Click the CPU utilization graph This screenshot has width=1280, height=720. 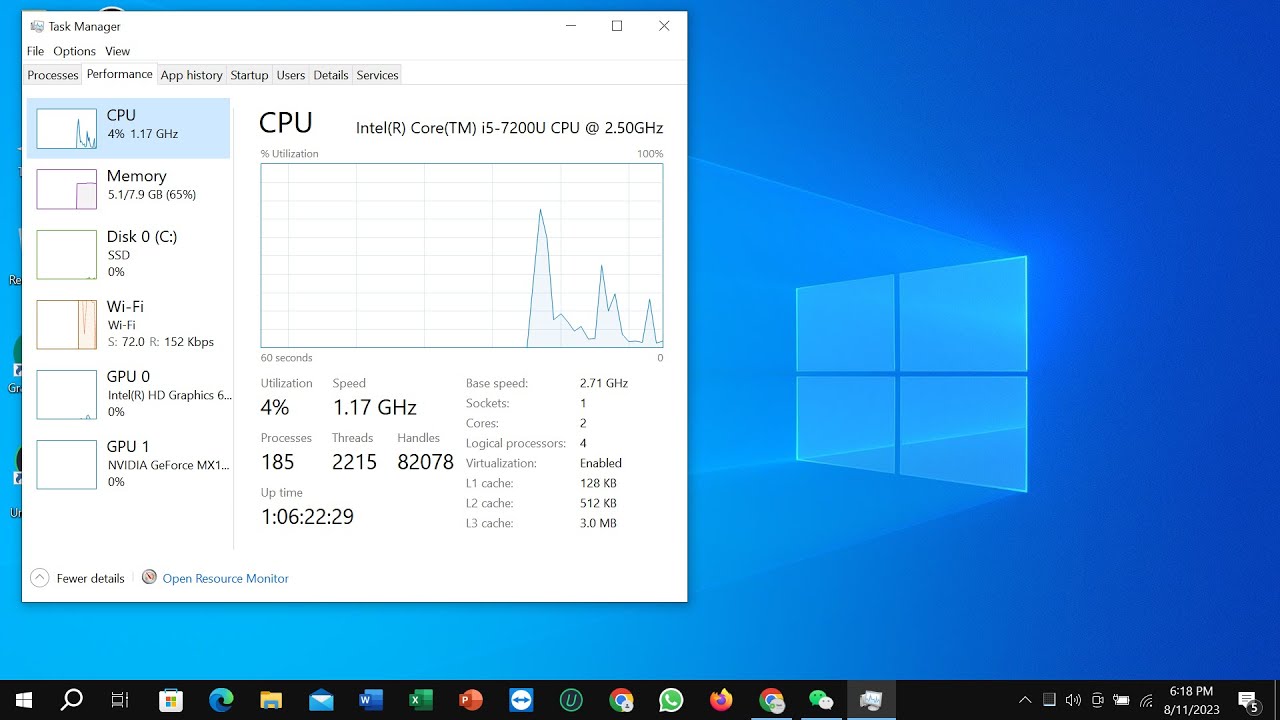click(x=462, y=255)
